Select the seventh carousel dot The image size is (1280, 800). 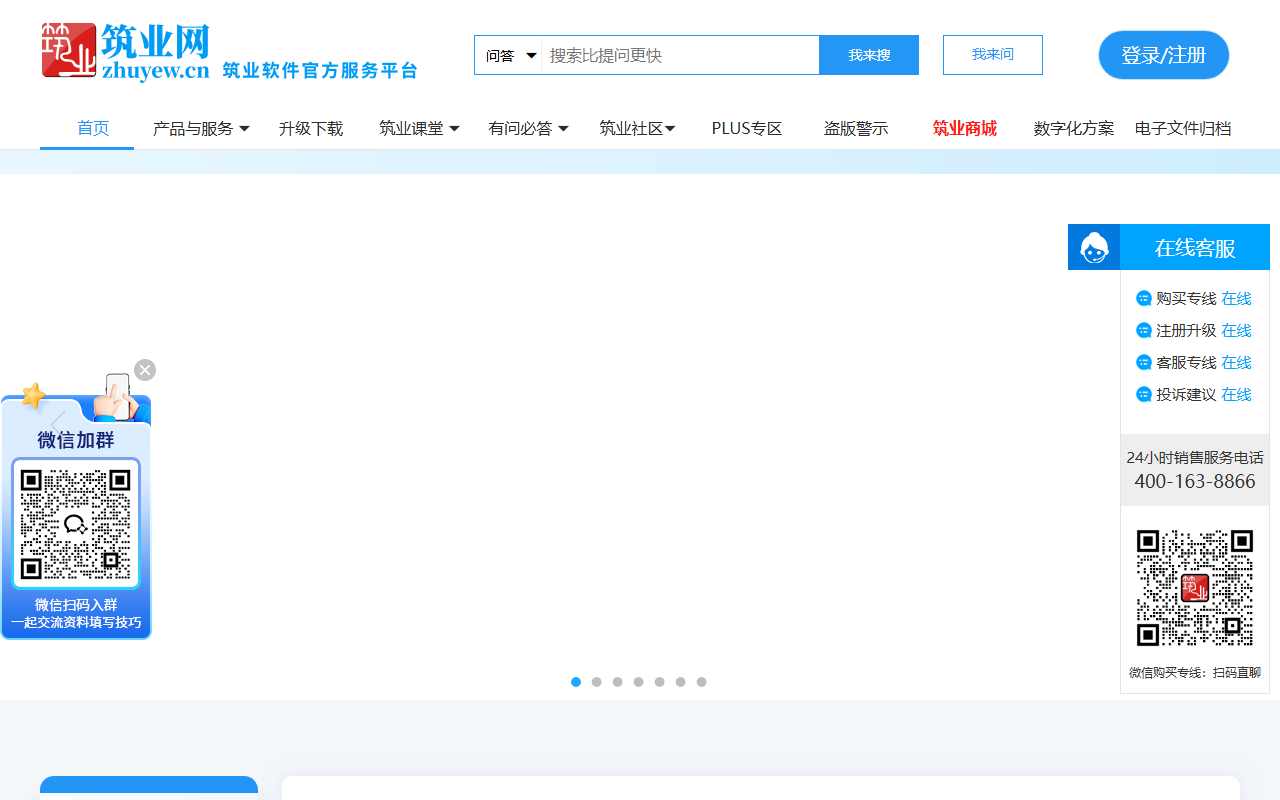(x=702, y=682)
